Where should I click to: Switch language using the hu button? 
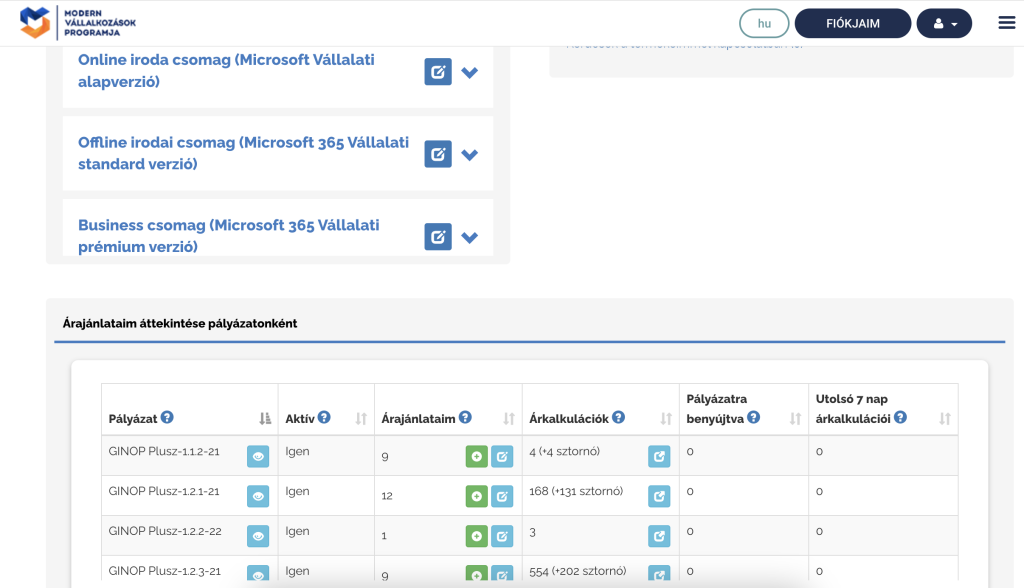763,22
